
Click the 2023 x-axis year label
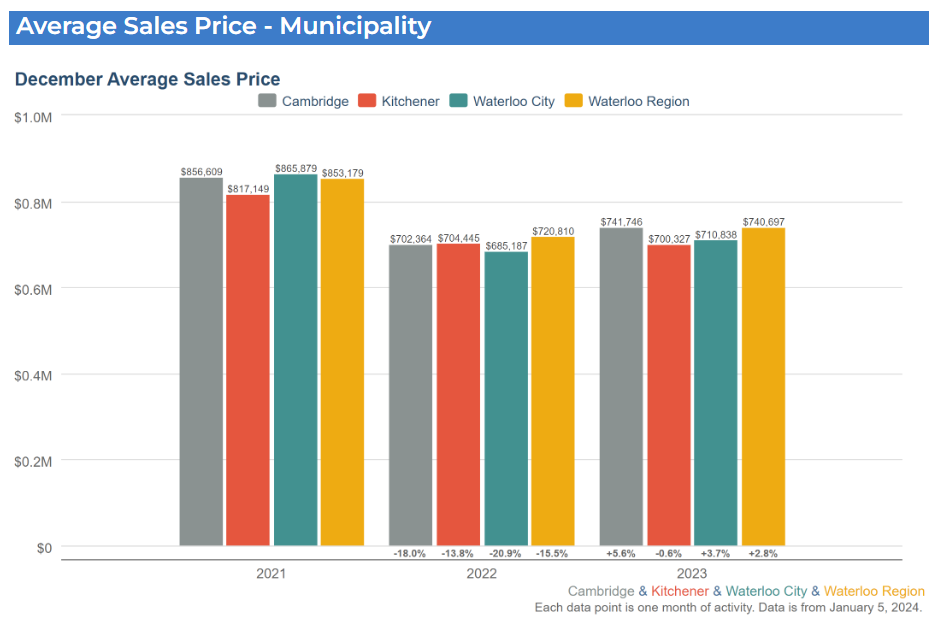tap(692, 574)
